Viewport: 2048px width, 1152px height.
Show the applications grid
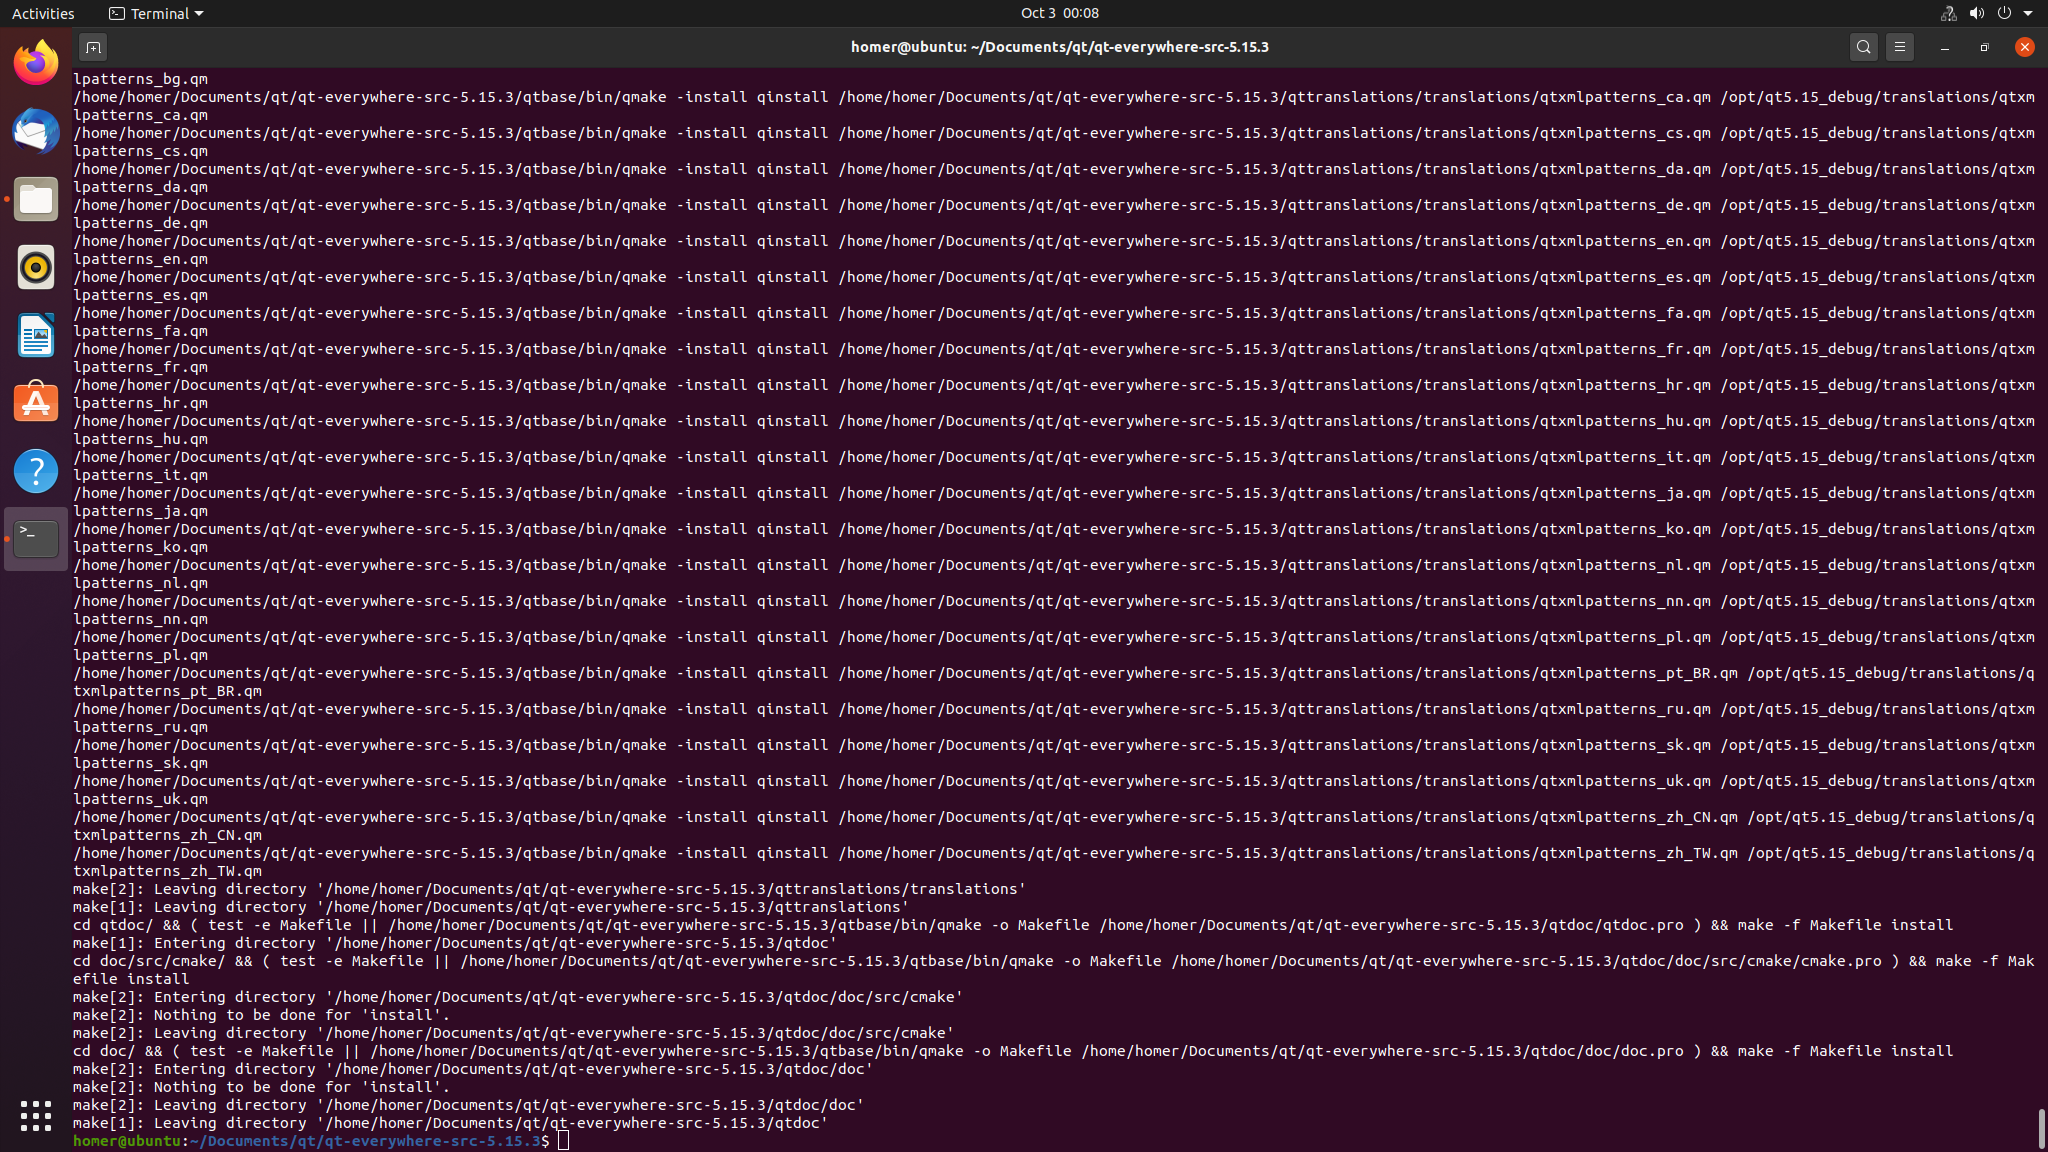pos(36,1115)
